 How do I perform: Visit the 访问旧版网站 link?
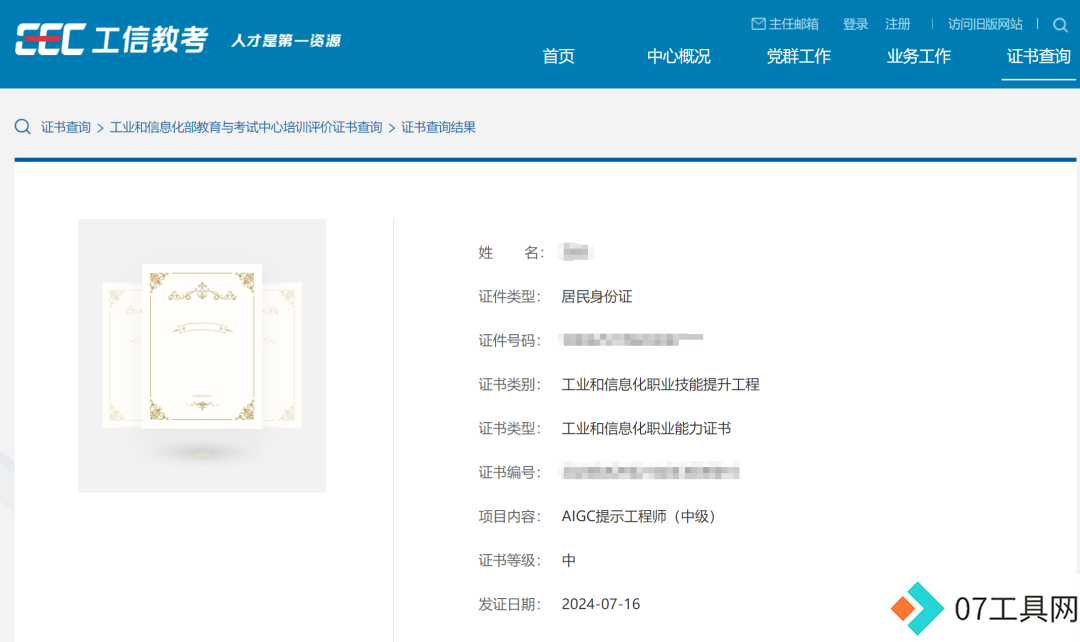tap(985, 24)
